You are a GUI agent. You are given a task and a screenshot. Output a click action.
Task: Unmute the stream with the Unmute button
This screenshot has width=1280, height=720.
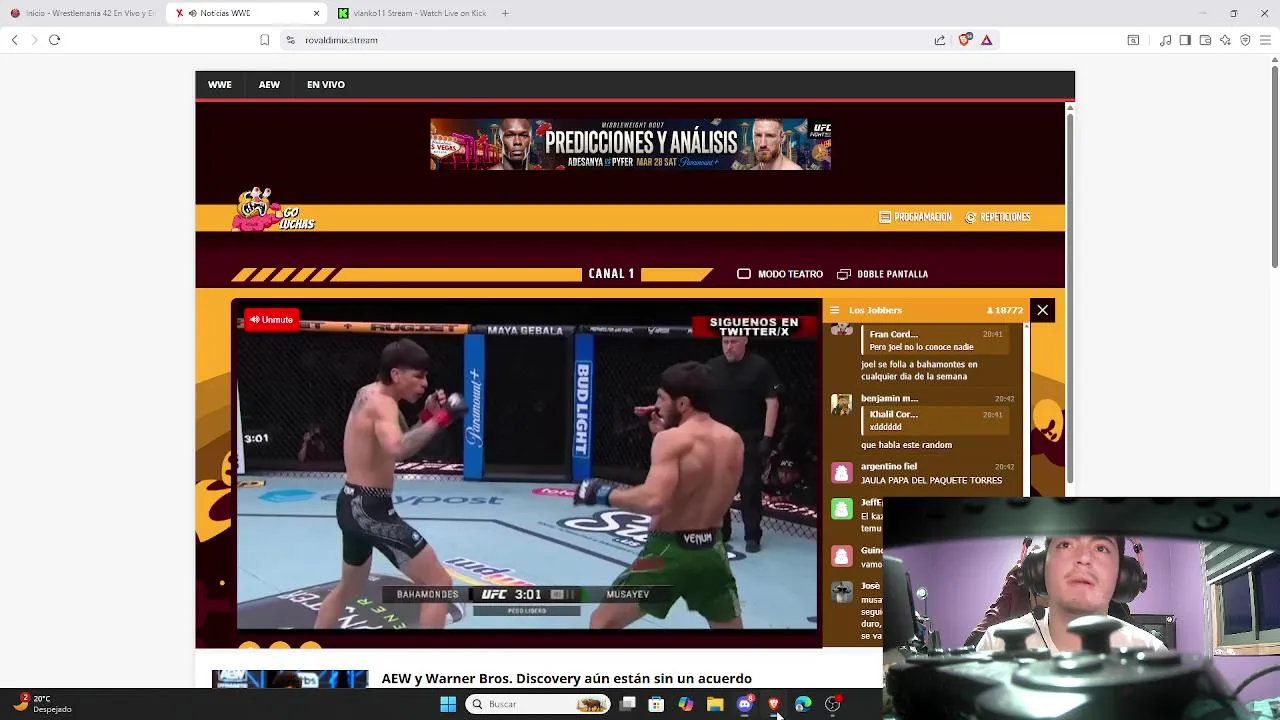[271, 320]
